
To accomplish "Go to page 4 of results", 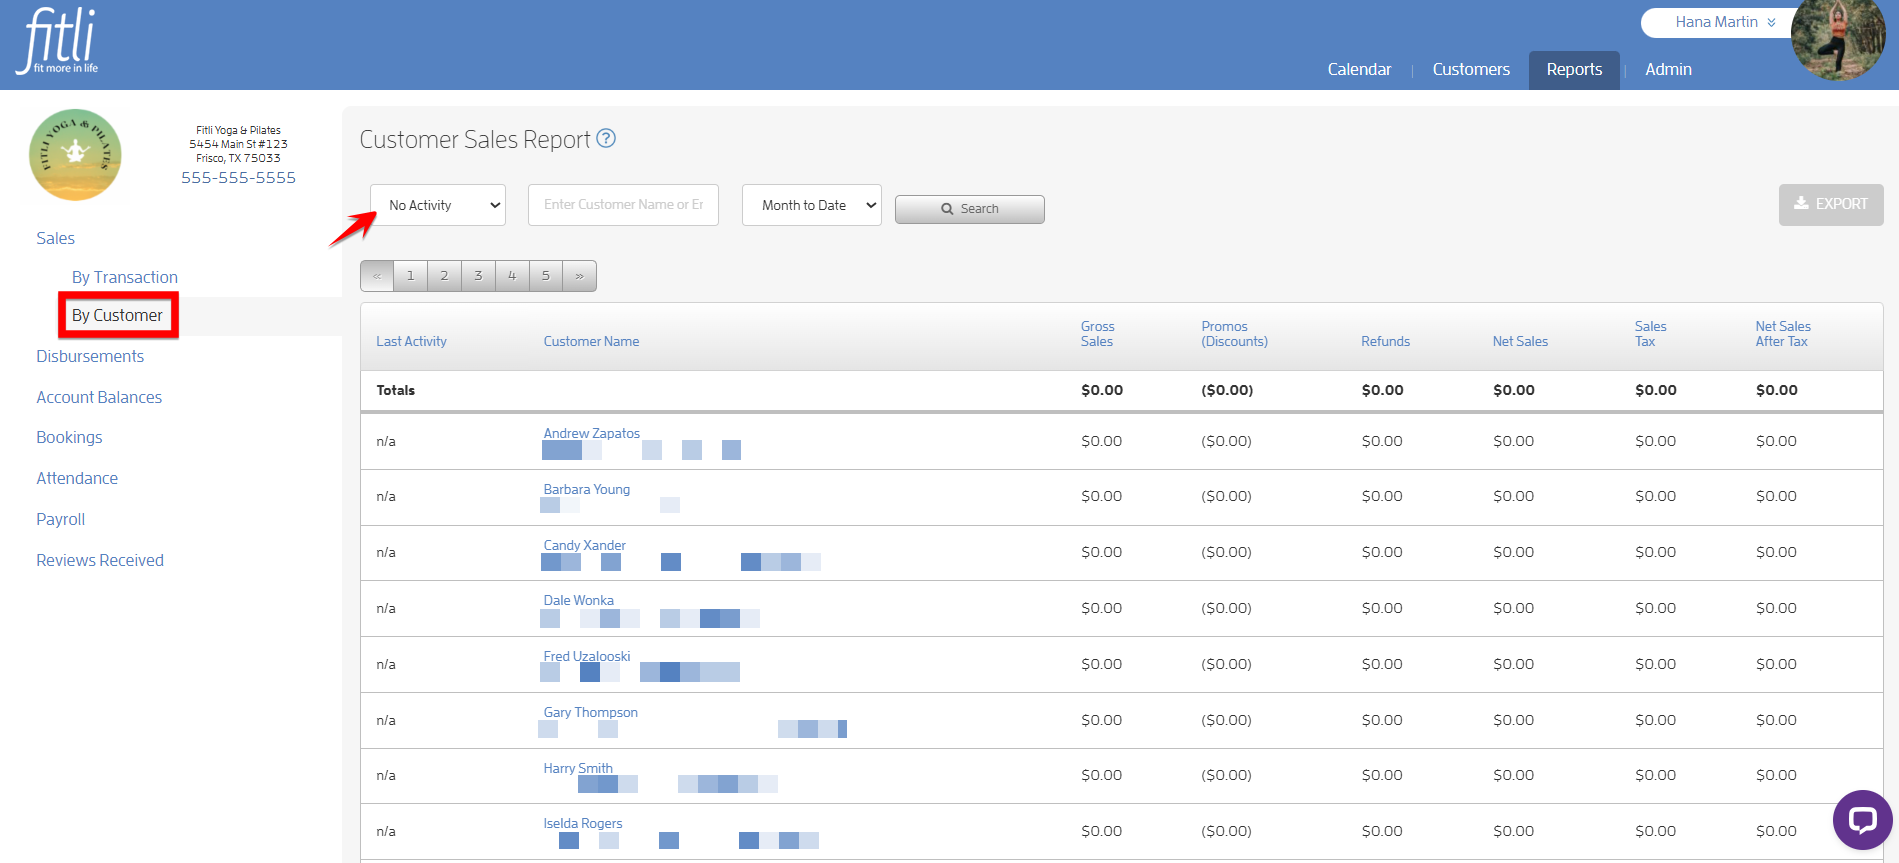I will click(512, 276).
